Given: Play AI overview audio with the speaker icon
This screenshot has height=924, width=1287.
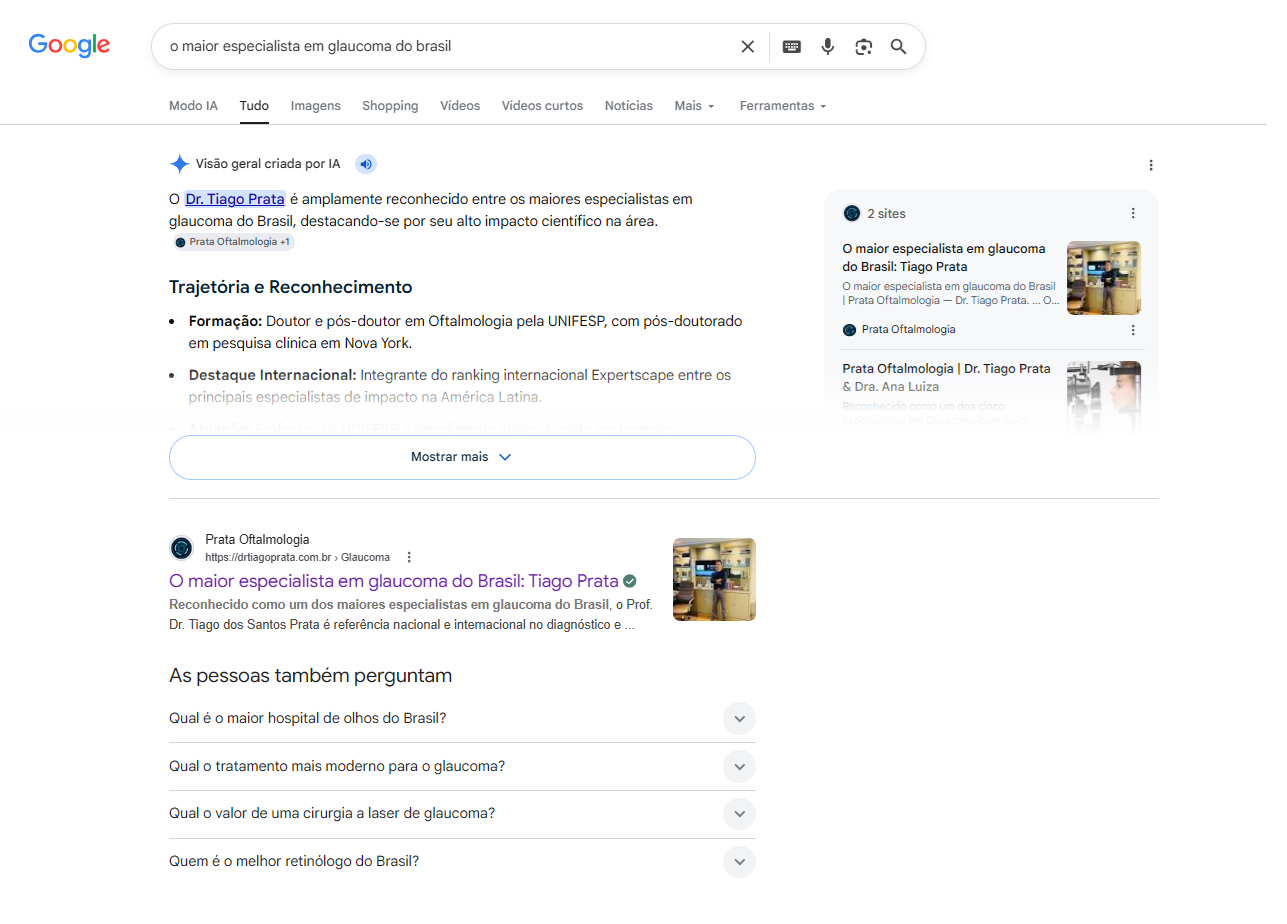Looking at the screenshot, I should click(x=366, y=164).
